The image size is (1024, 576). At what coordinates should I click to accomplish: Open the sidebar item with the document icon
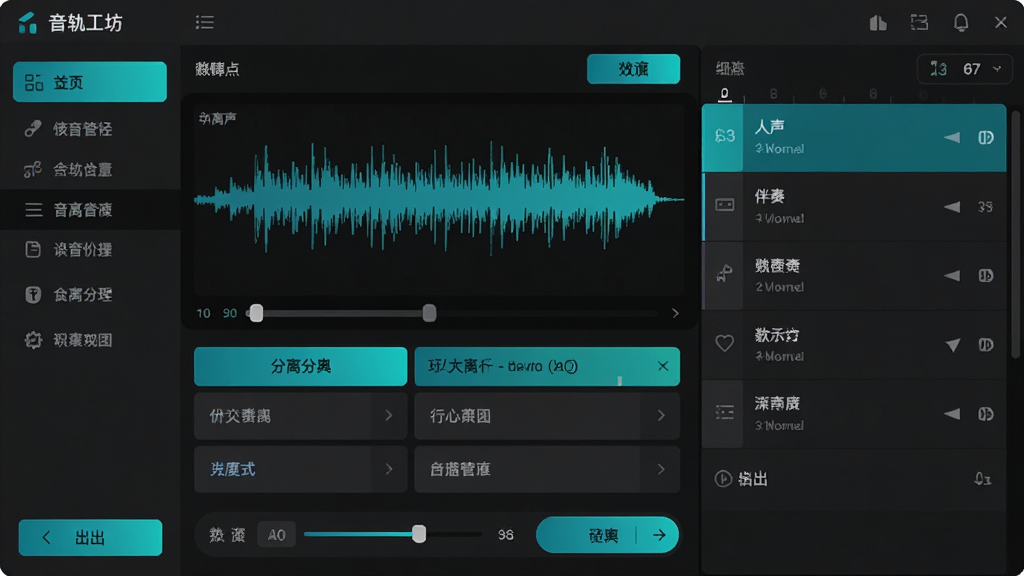point(90,249)
